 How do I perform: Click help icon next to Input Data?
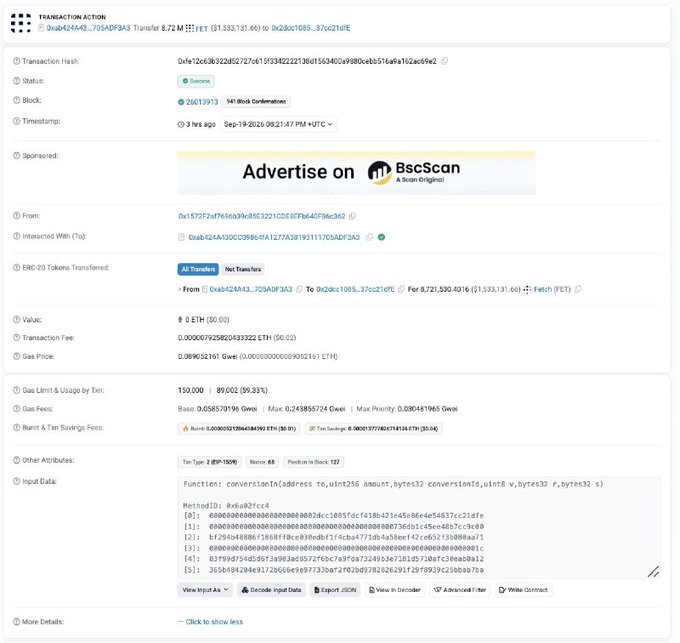coord(16,481)
